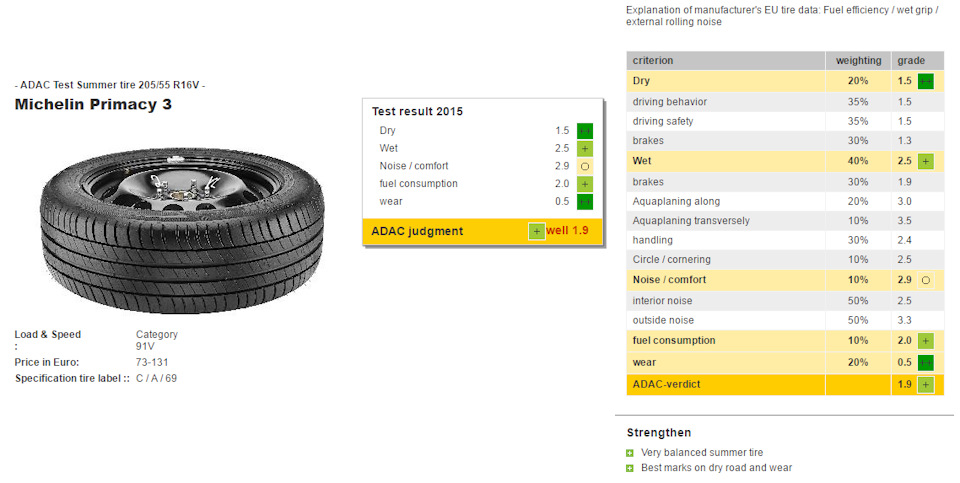Select the driving behavior row
The width and height of the screenshot is (960, 483).
(785, 102)
